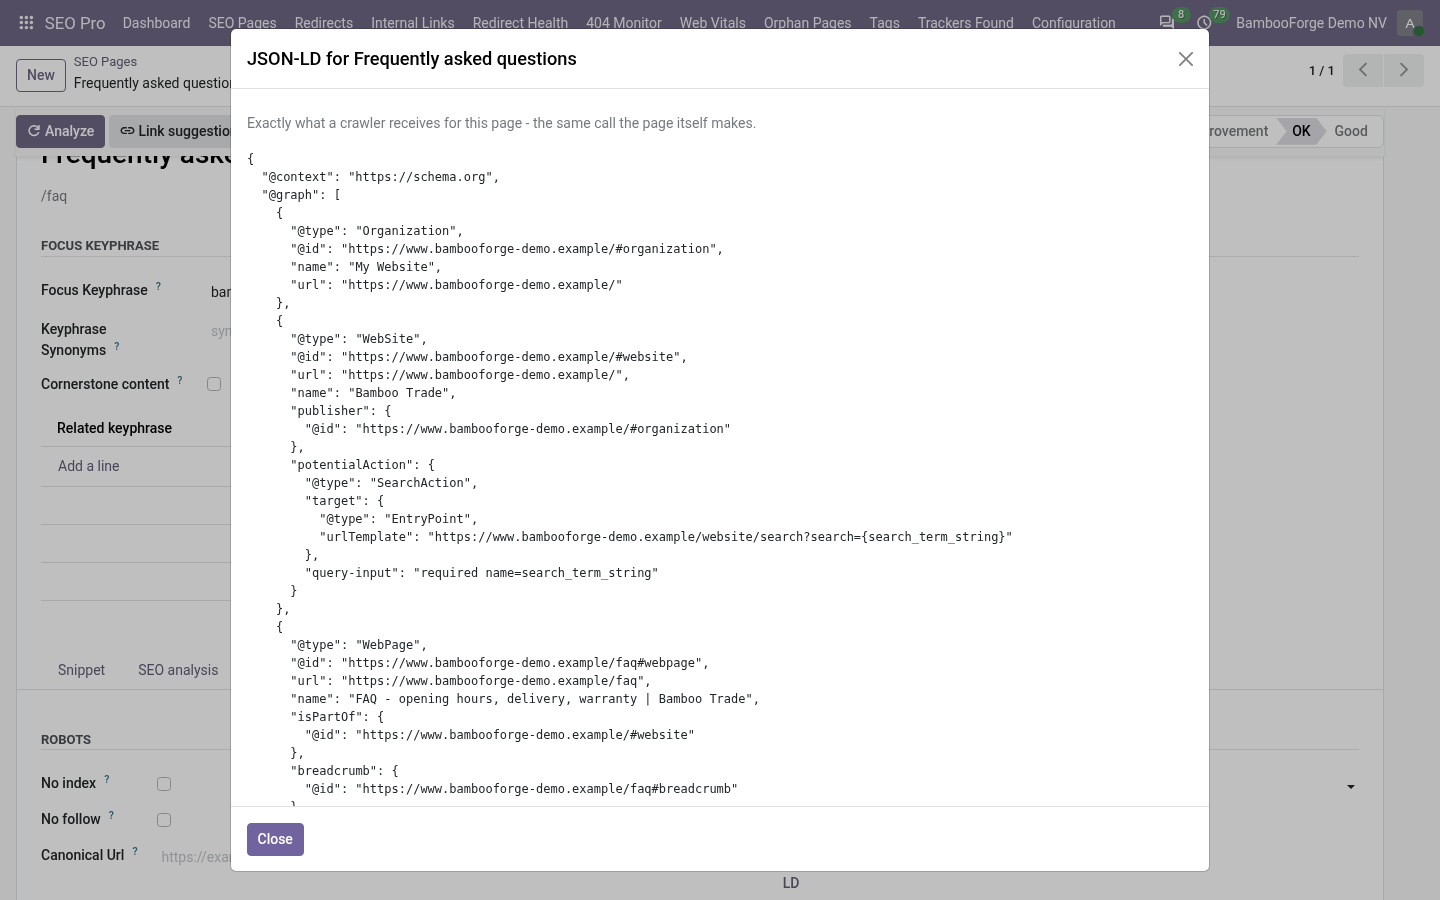1440x900 pixels.
Task: Open the 404 Monitor menu
Action: pyautogui.click(x=624, y=23)
